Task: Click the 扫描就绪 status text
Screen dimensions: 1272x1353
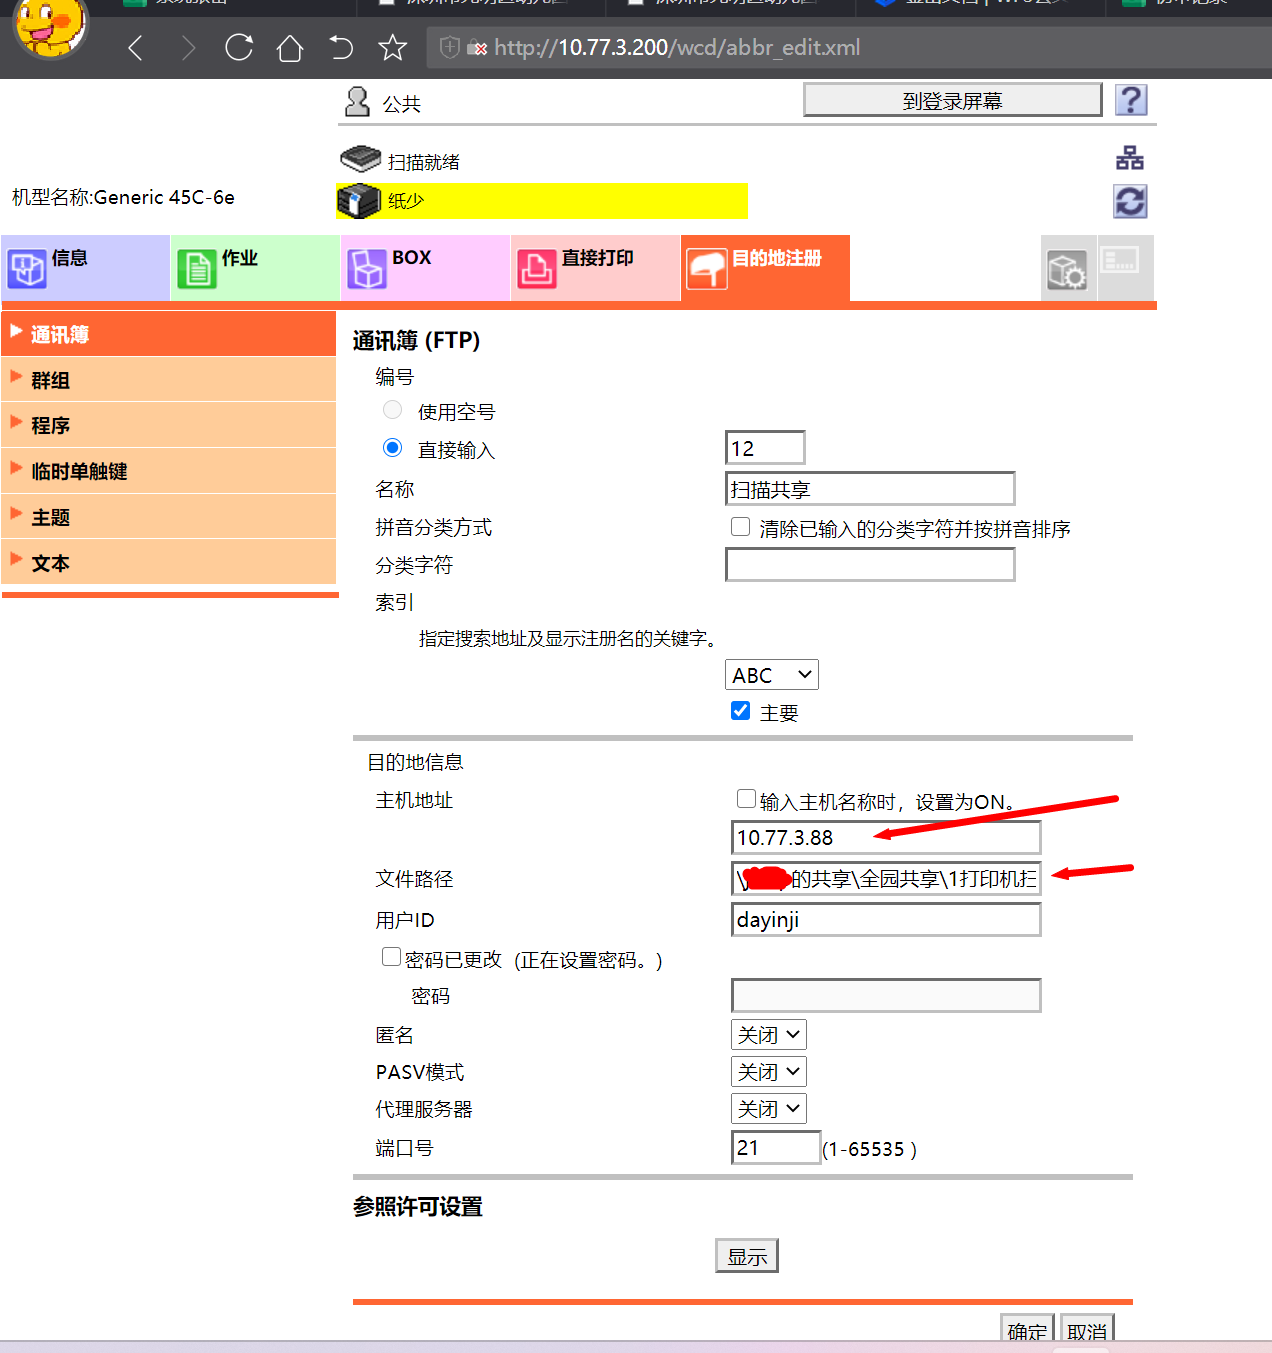Action: (x=424, y=162)
